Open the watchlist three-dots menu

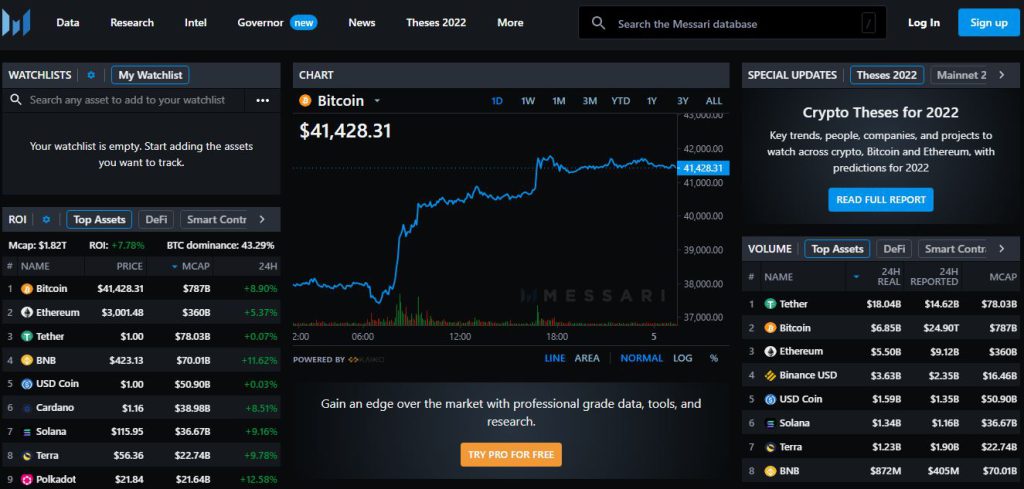coord(263,101)
